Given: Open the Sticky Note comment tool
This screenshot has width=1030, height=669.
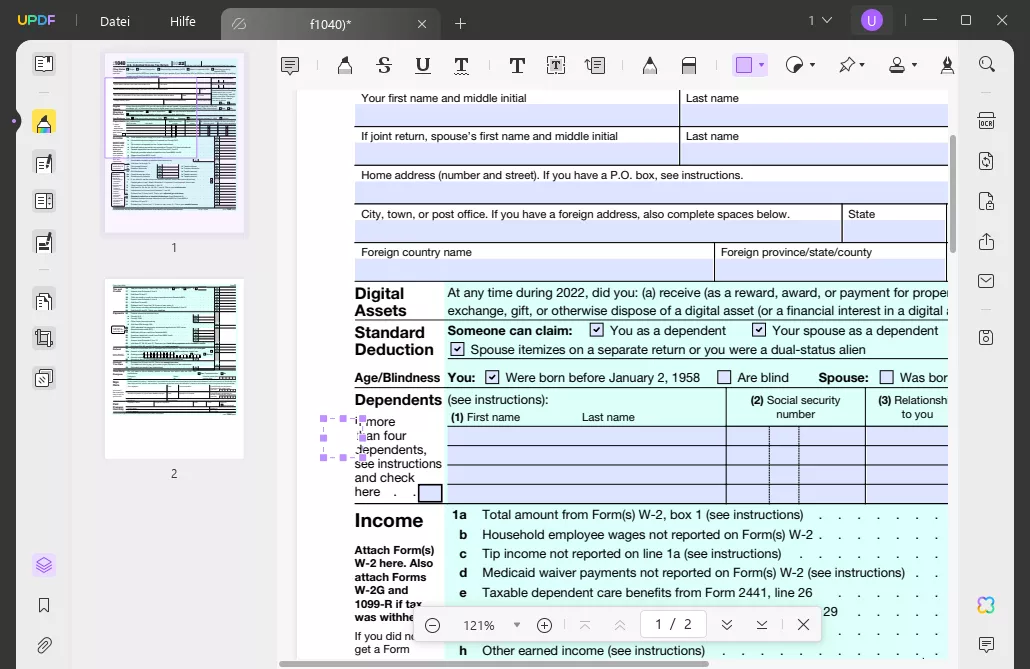Looking at the screenshot, I should pyautogui.click(x=289, y=64).
